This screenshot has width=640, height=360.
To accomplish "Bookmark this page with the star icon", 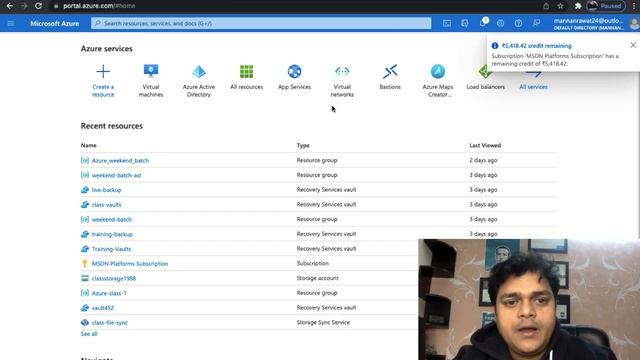I will 560,6.
